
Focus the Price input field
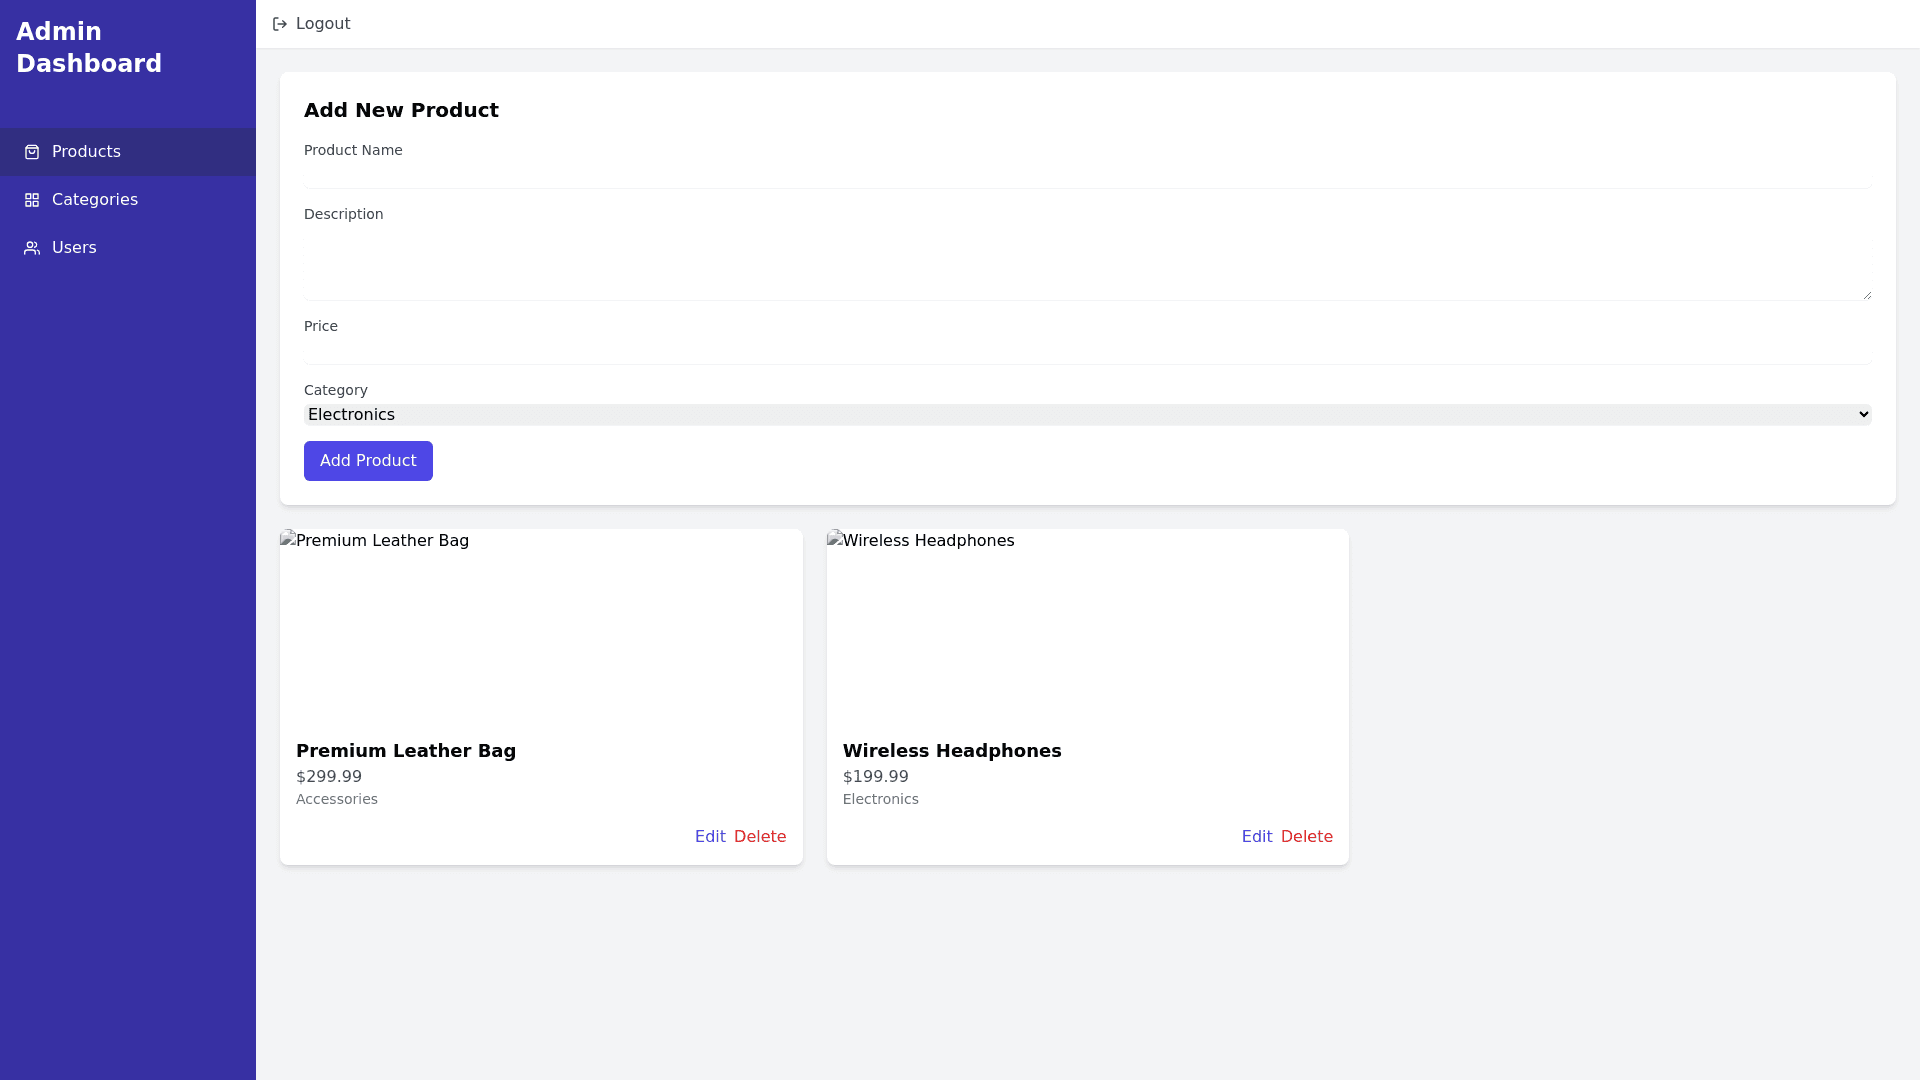[1086, 352]
